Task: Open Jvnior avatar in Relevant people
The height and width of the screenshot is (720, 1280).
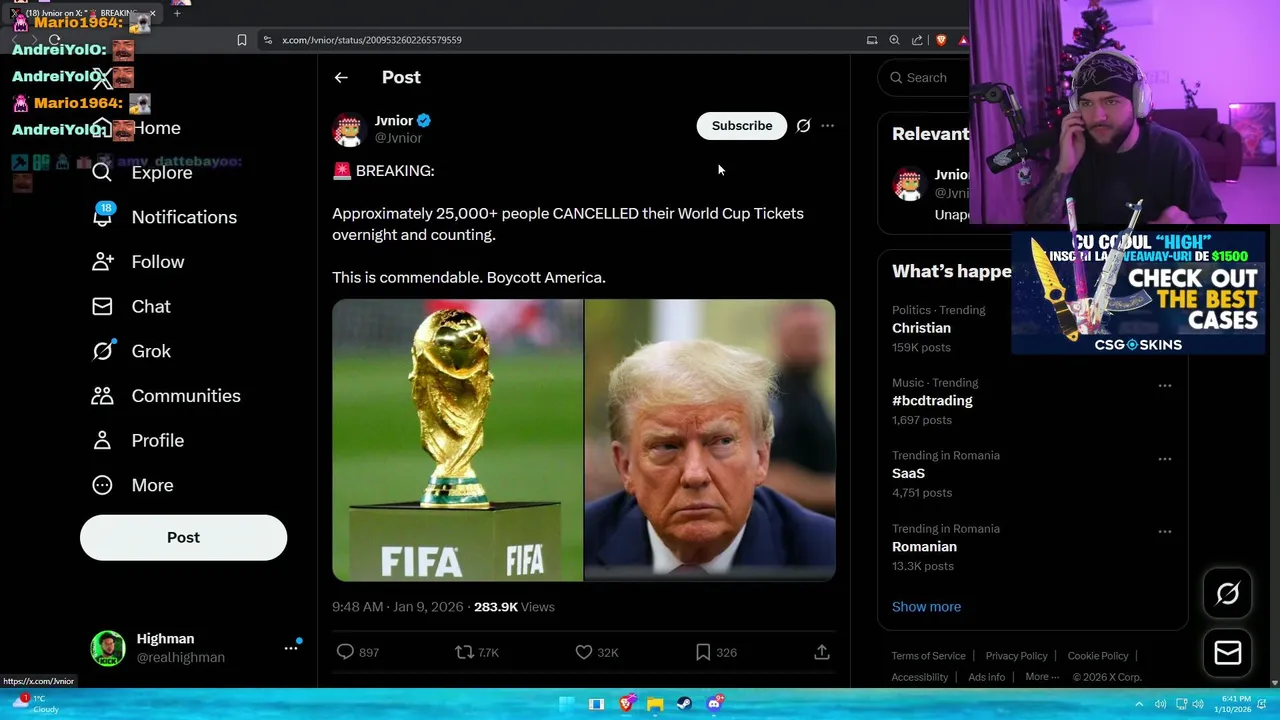Action: (909, 184)
